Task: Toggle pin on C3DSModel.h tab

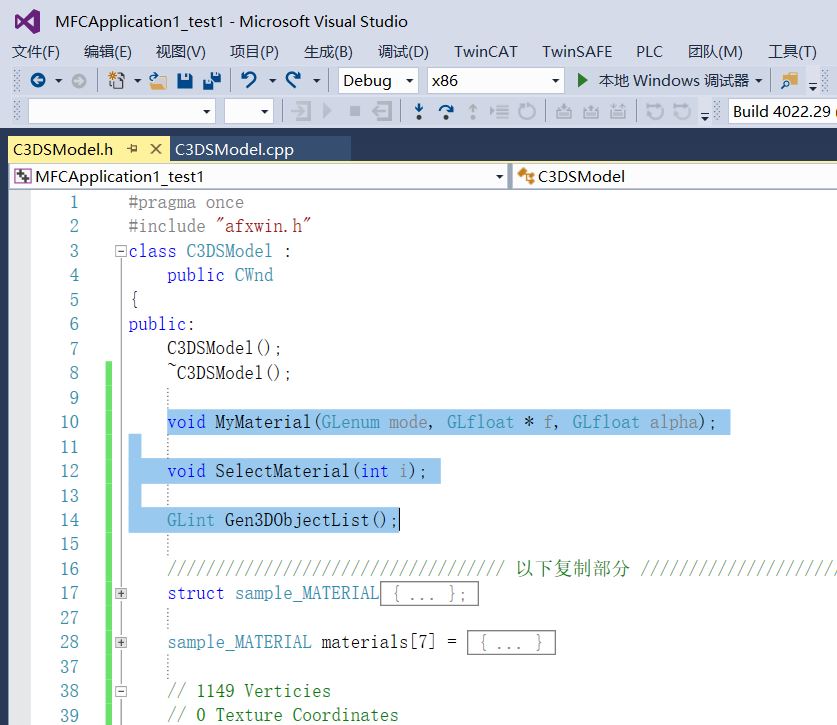Action: pos(132,149)
